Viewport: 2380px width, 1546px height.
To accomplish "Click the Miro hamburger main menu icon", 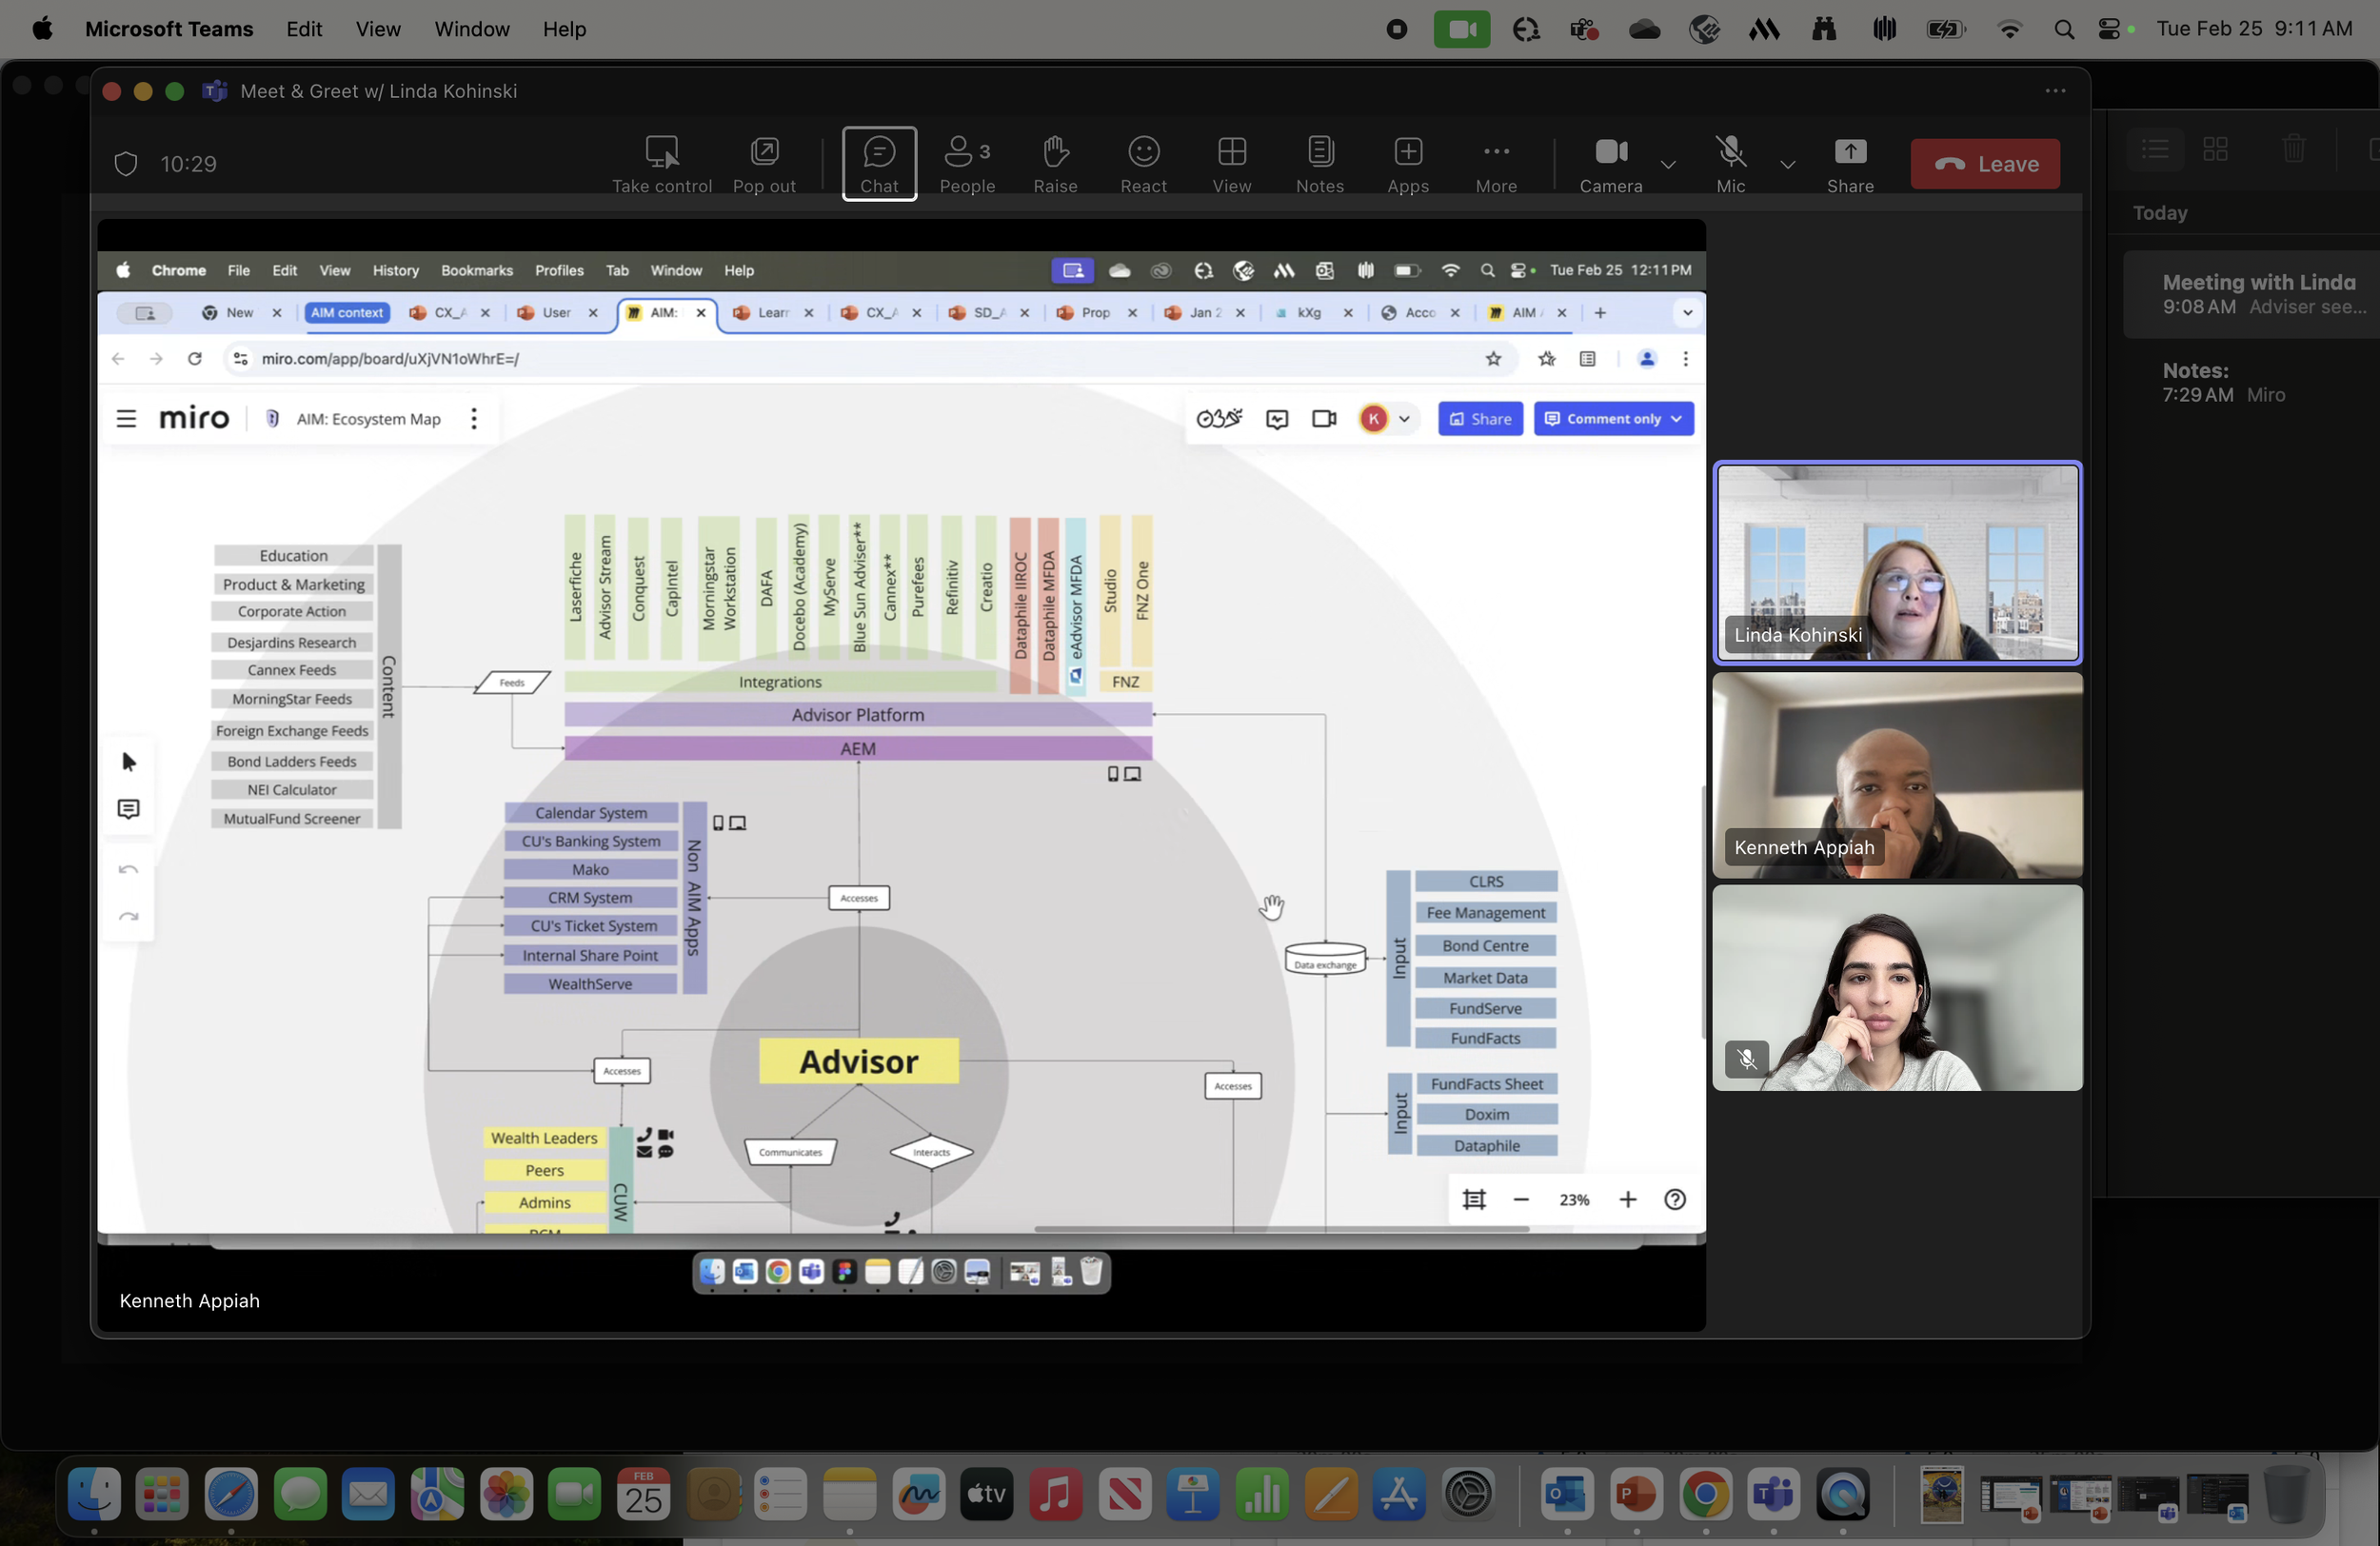I will coord(126,419).
